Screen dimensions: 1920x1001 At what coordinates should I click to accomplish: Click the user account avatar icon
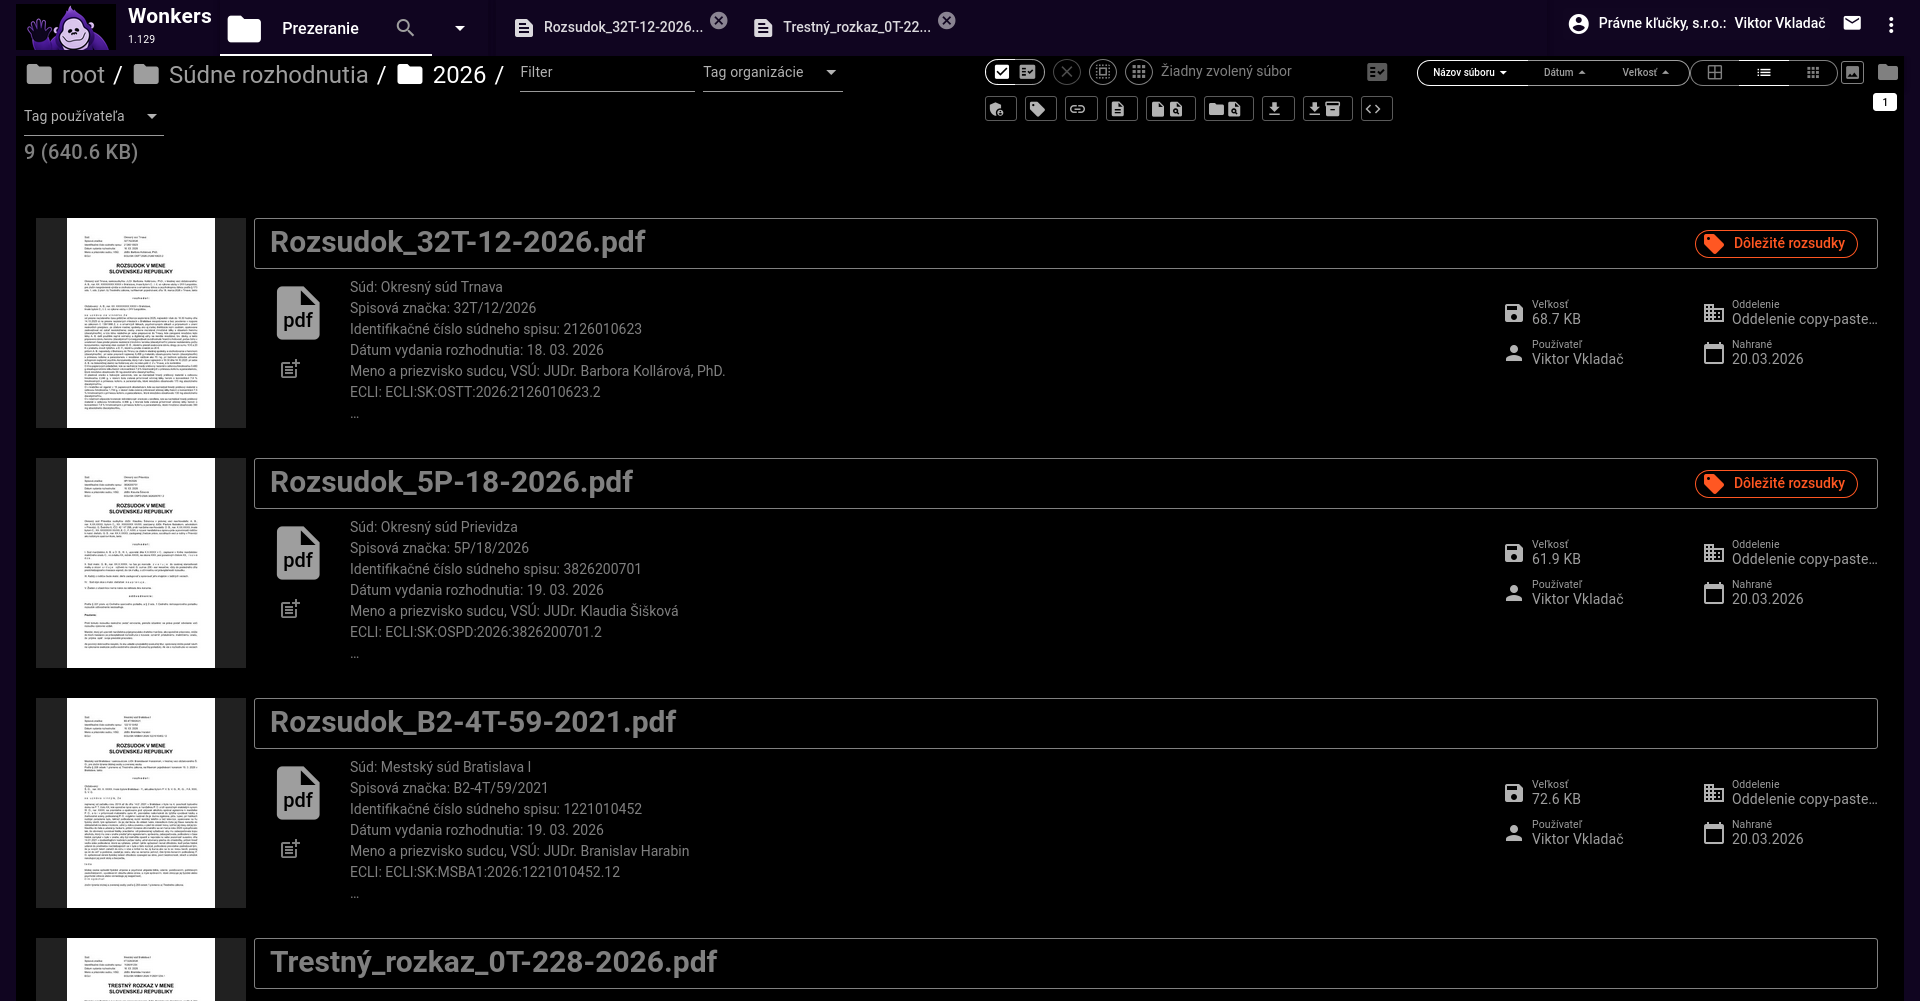1578,24
